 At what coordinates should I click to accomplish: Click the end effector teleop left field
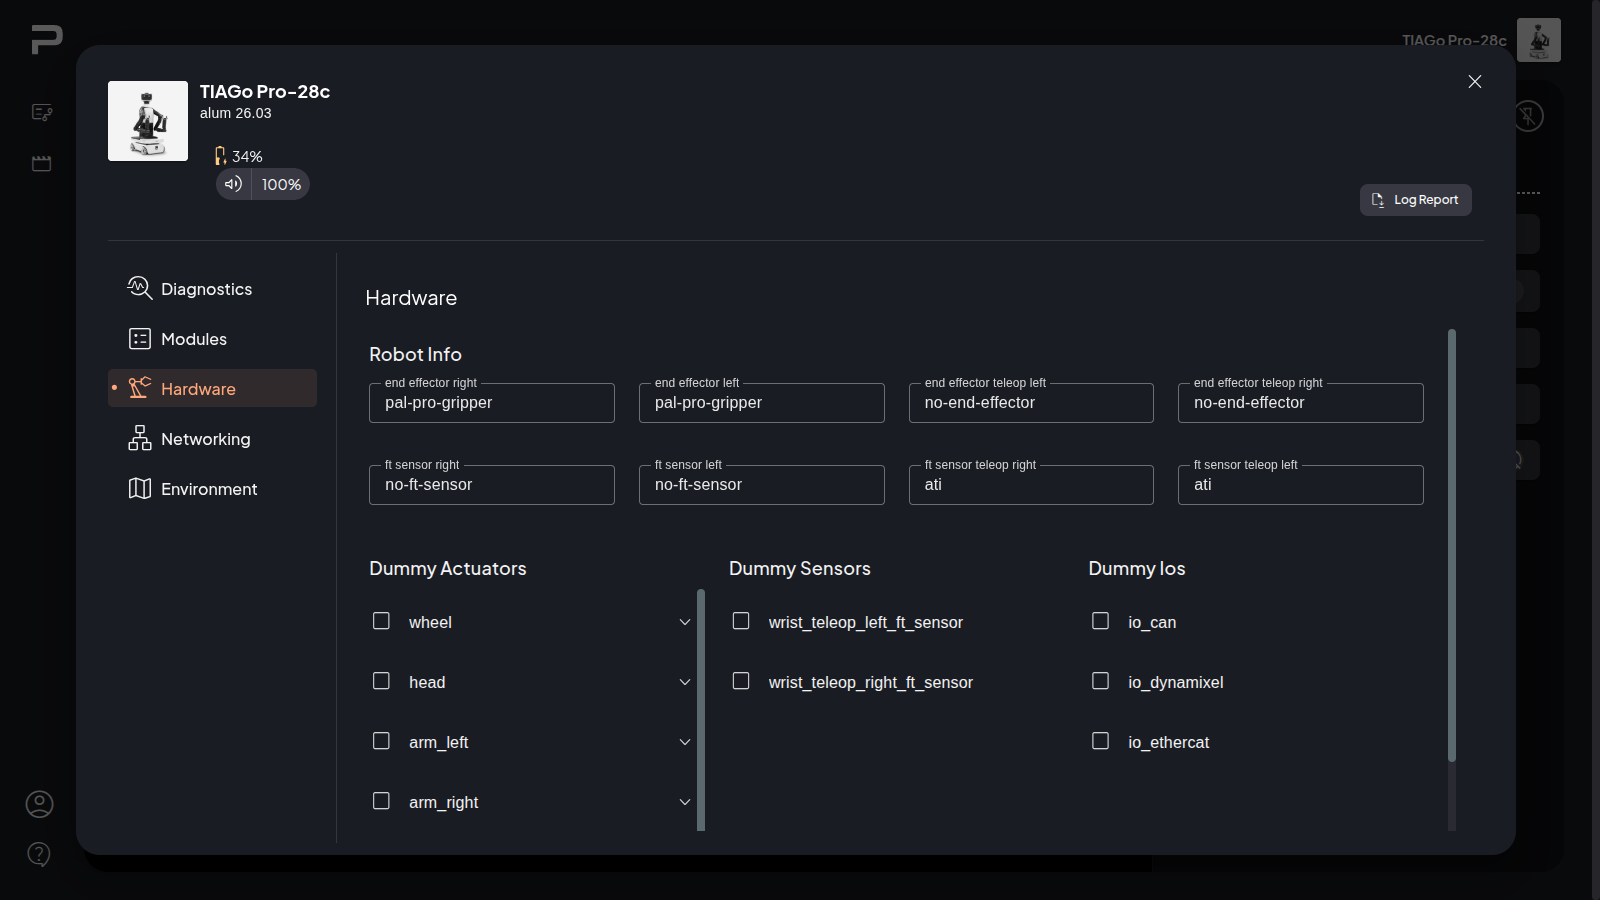point(1031,402)
